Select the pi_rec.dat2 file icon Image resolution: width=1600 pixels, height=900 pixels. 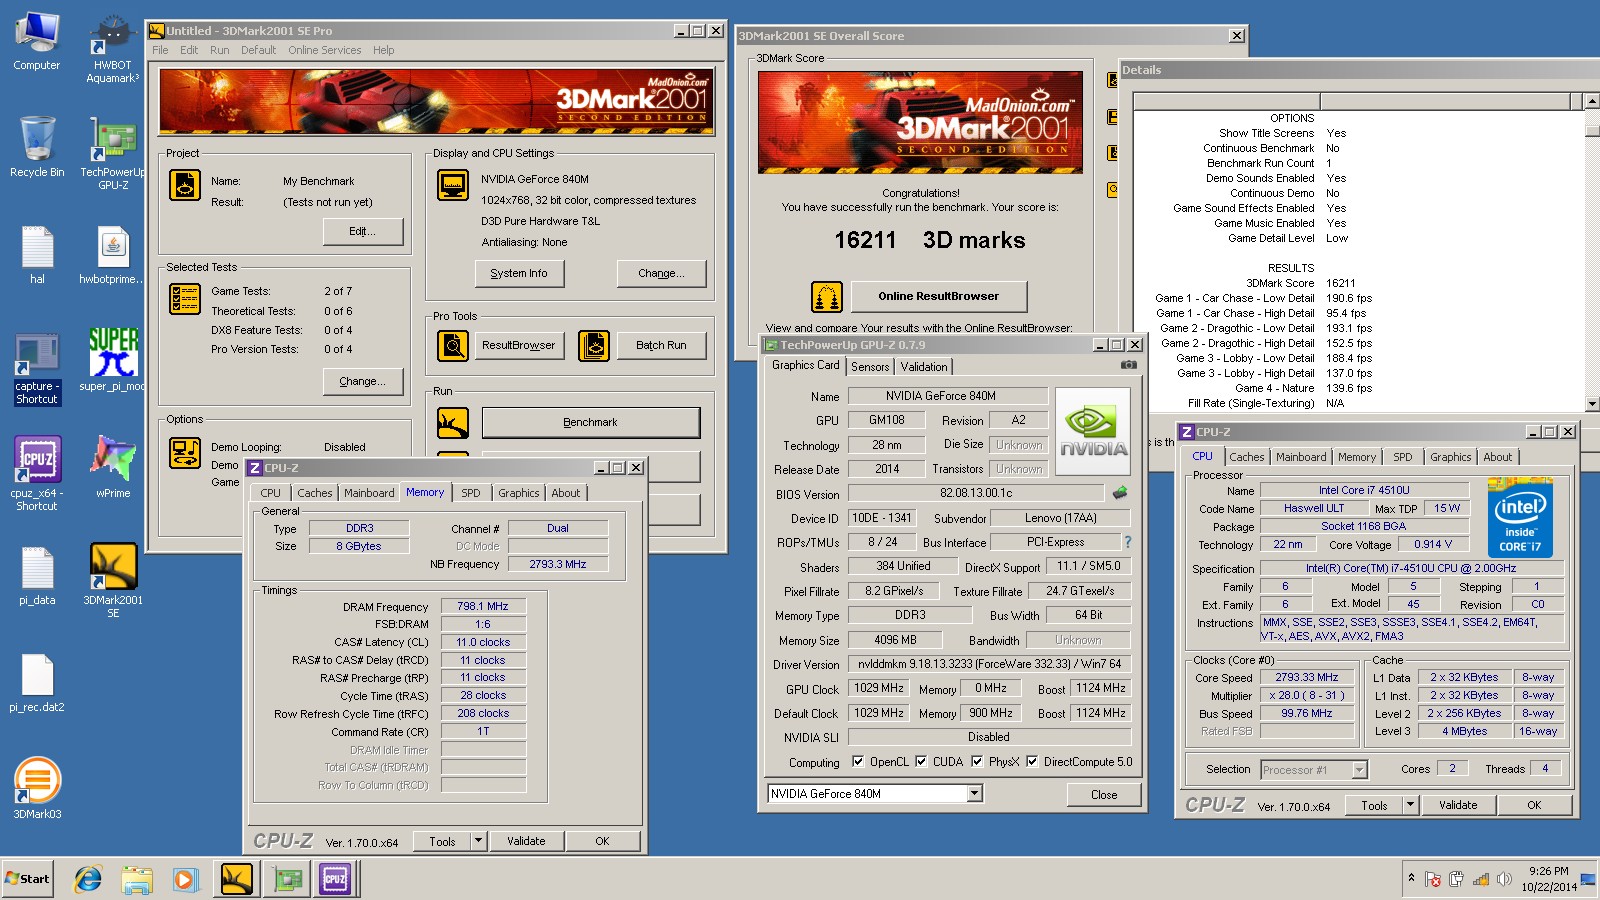click(37, 682)
